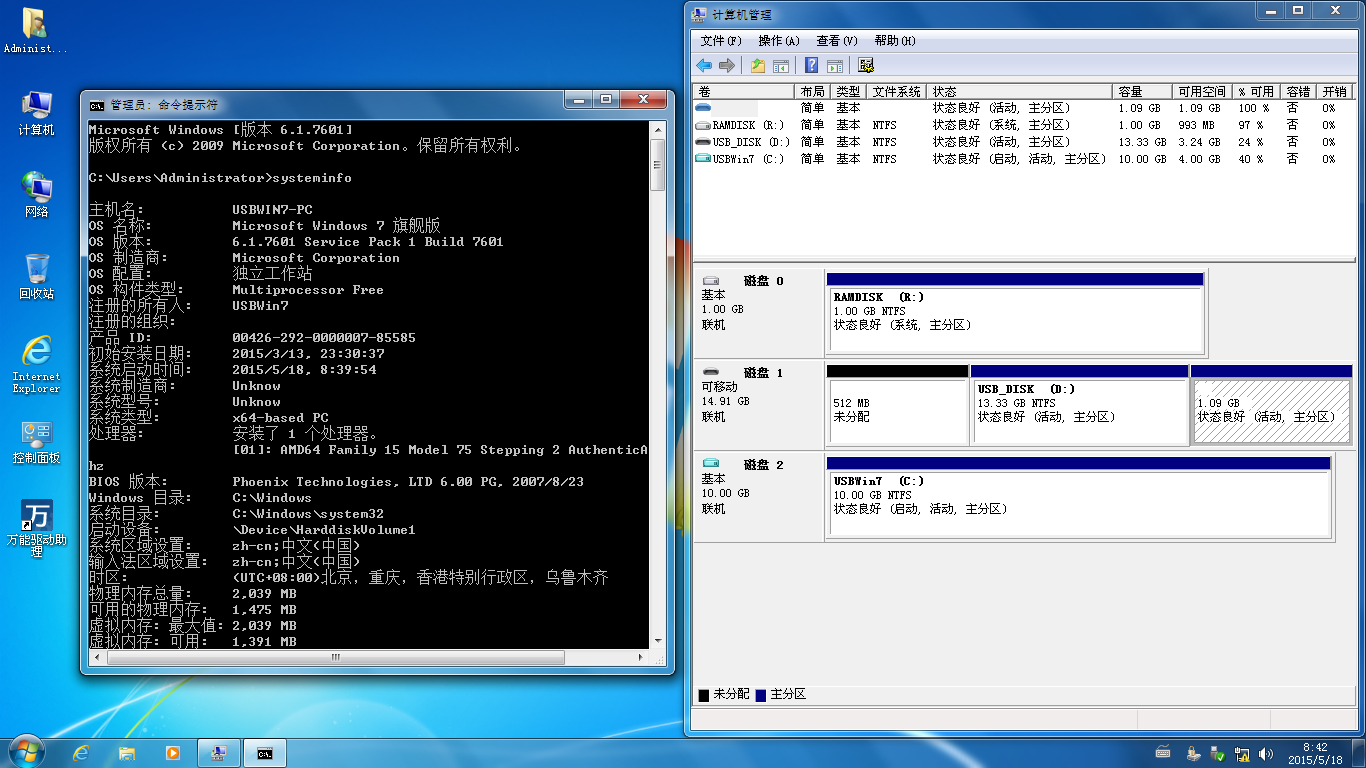Select the 磁盘 1 removable disk label panel
The height and width of the screenshot is (768, 1366).
[x=760, y=403]
